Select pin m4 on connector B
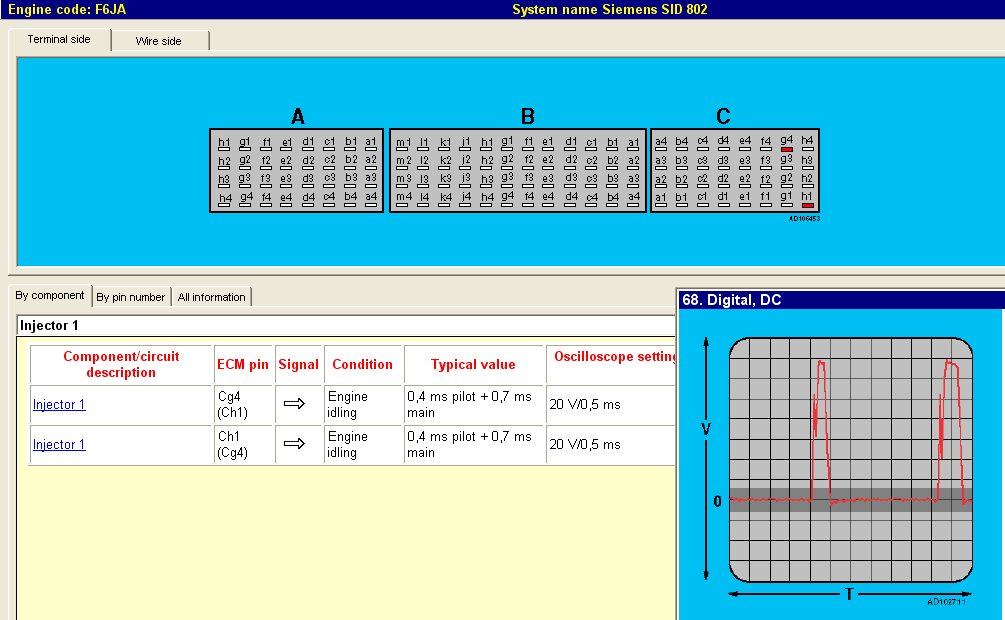Image resolution: width=1005 pixels, height=620 pixels. [403, 199]
